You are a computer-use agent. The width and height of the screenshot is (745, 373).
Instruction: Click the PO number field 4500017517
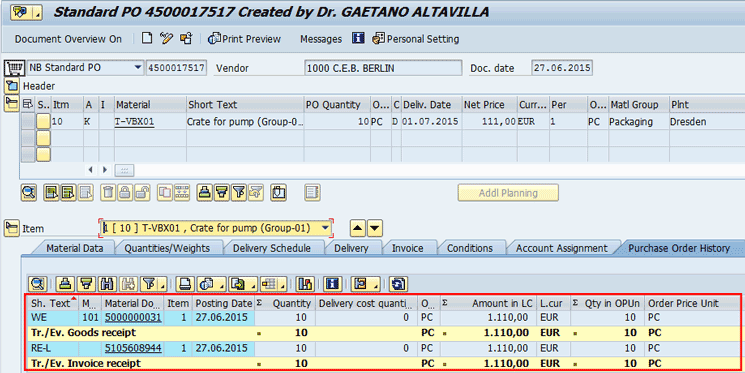click(176, 68)
